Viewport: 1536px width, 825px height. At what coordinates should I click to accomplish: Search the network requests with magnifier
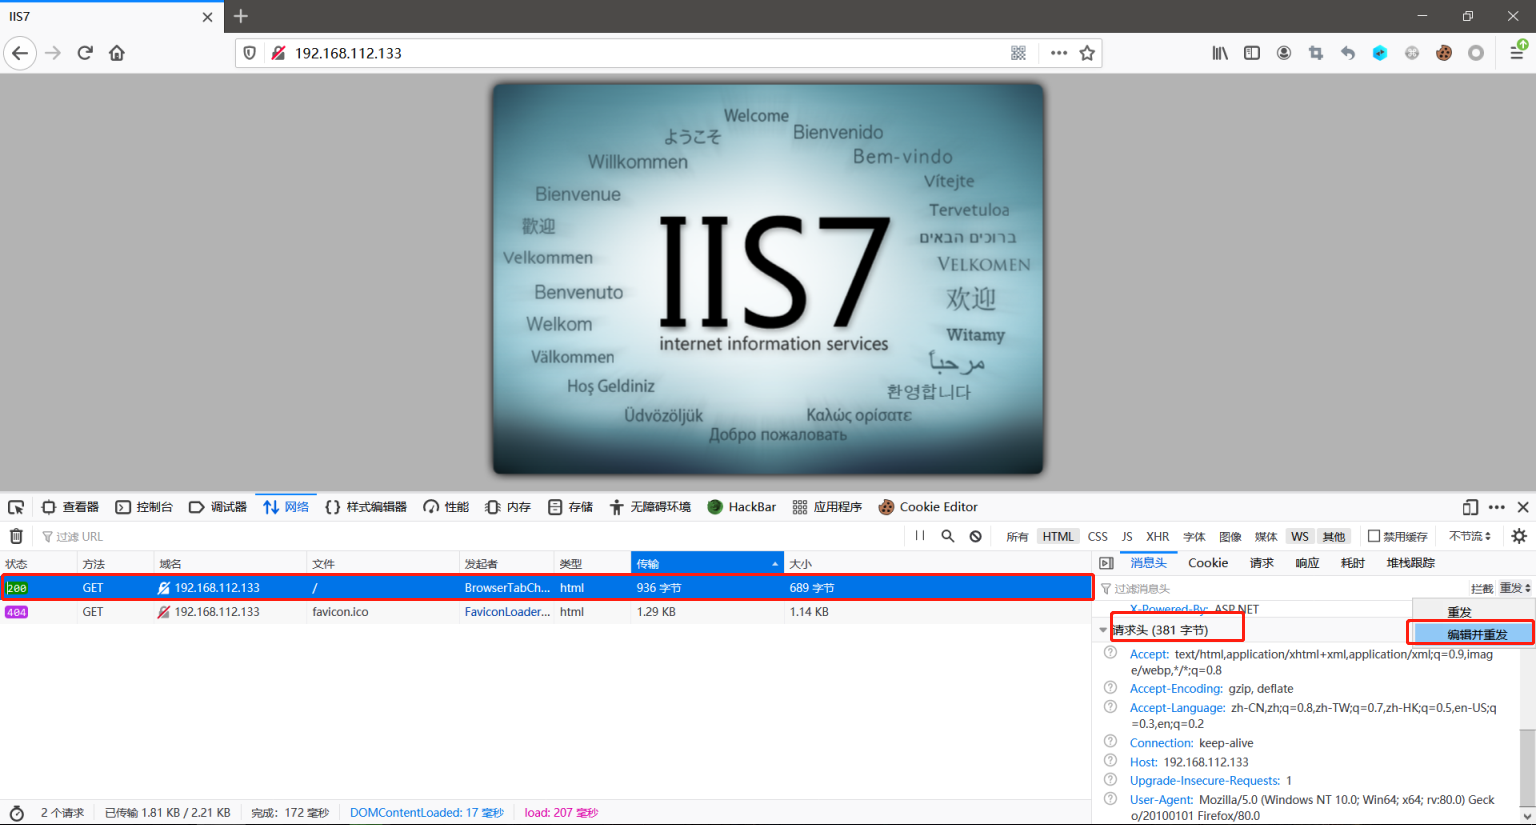948,536
